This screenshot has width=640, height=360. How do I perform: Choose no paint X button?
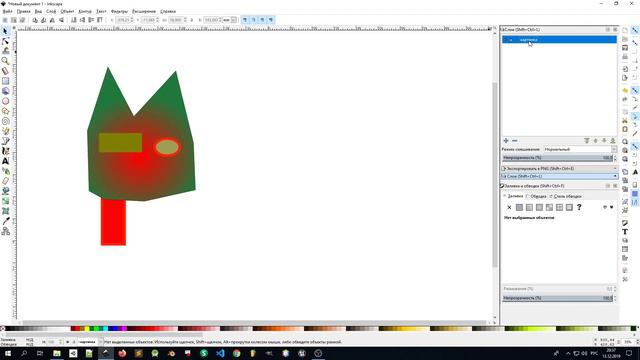tap(509, 207)
